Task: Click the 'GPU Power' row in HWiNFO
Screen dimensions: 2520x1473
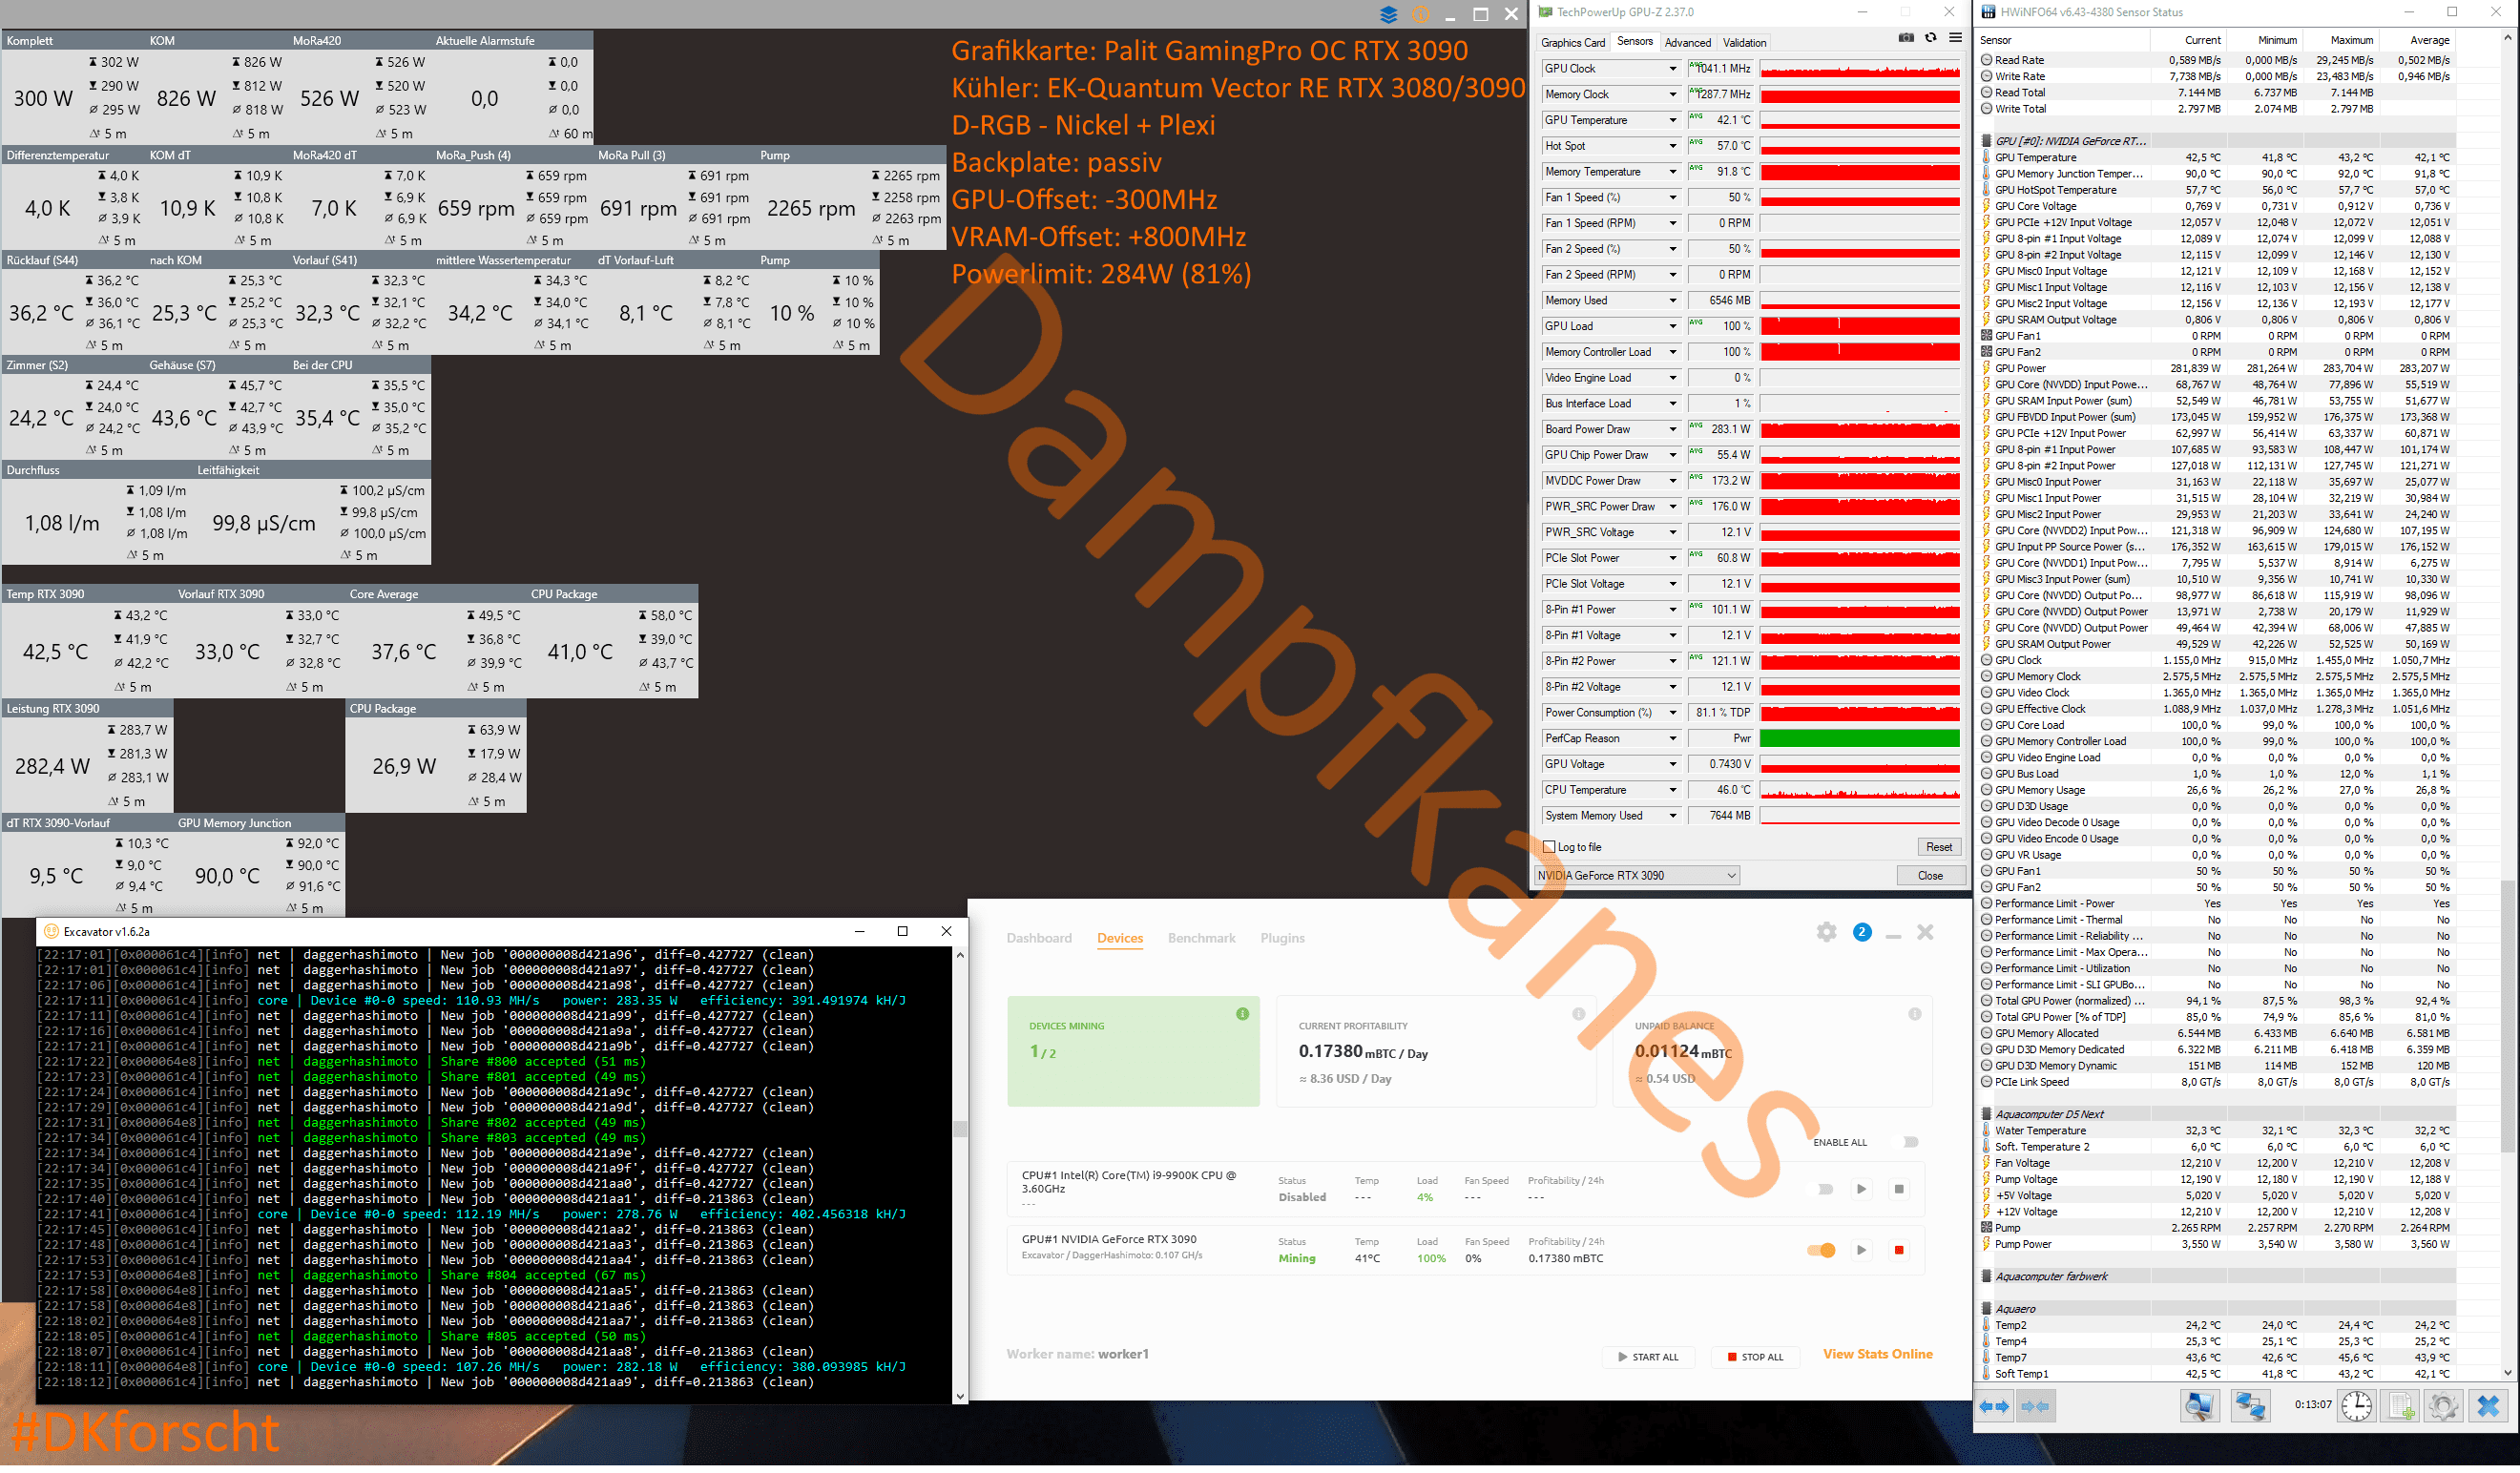Action: pos(2216,368)
